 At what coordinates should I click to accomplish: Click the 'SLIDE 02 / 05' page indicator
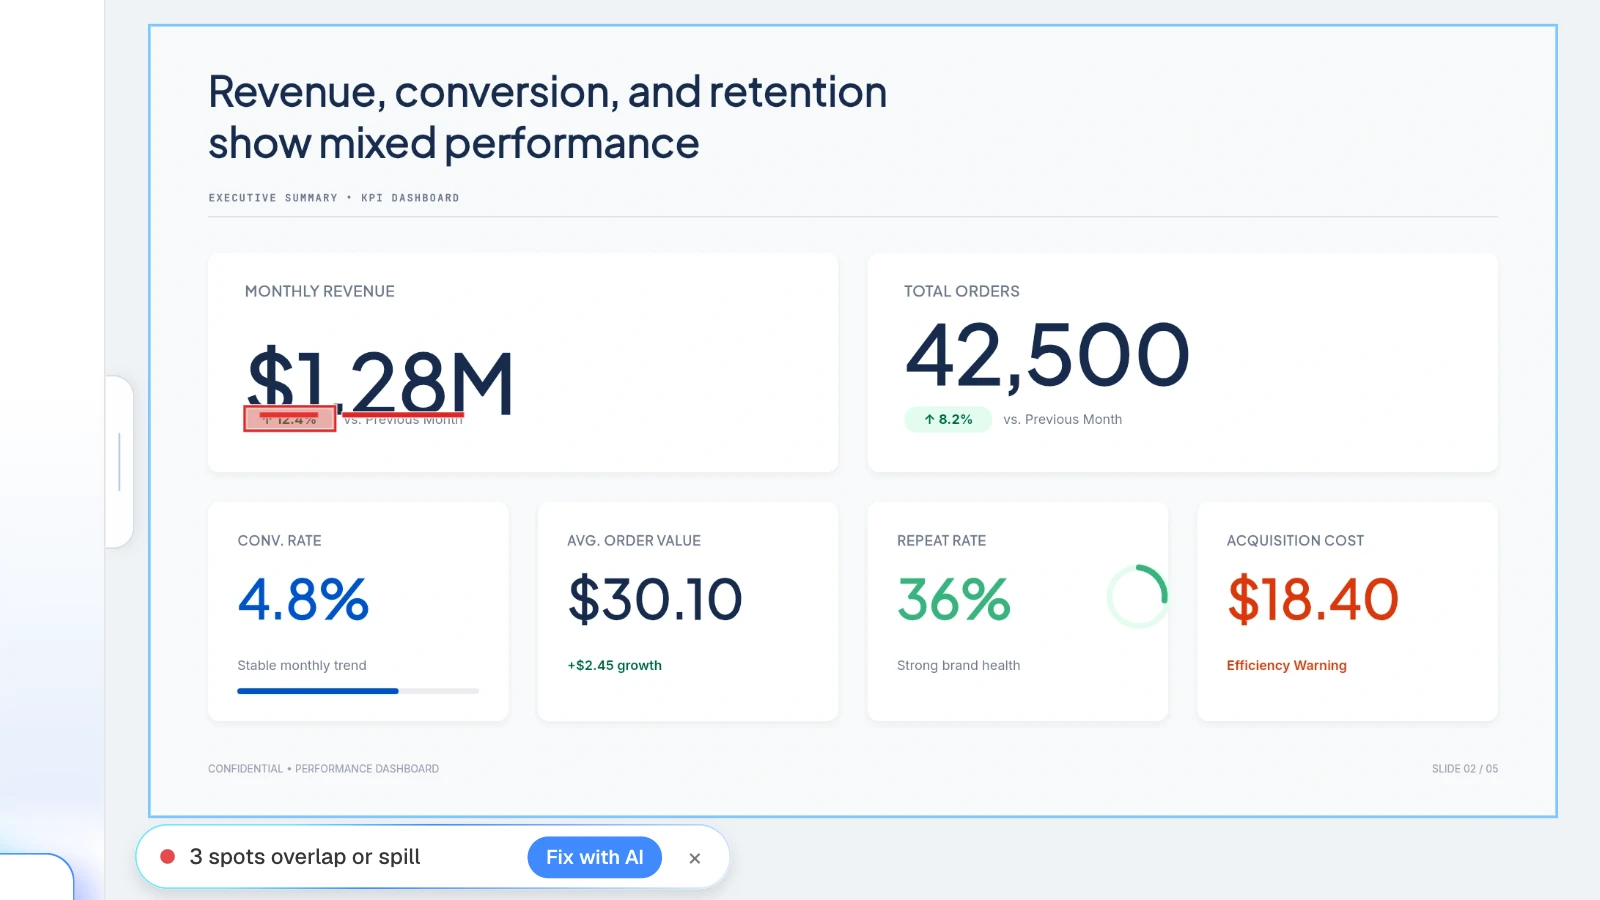click(x=1465, y=769)
